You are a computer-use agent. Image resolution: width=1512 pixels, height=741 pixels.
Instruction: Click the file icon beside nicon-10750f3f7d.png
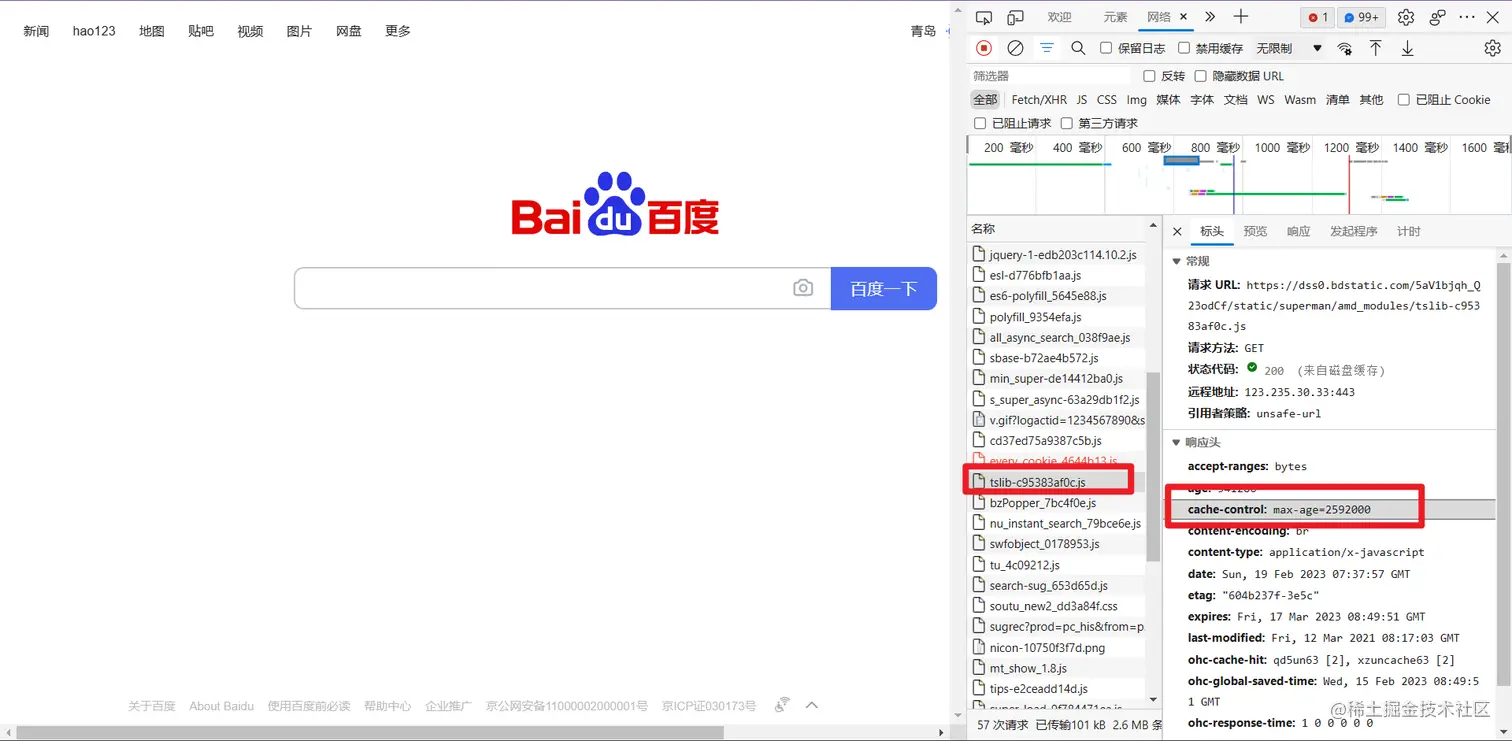coord(979,647)
